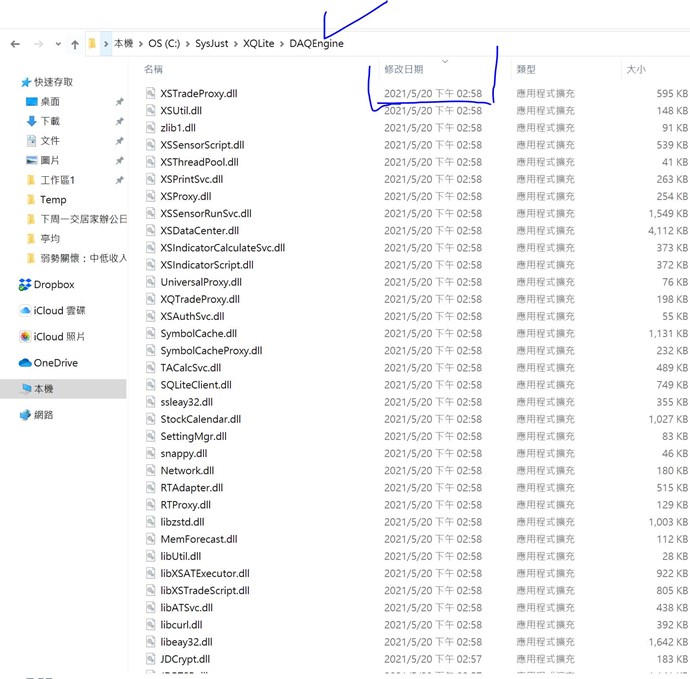Select zlib1.dll file icon
The image size is (690, 679).
tap(150, 128)
